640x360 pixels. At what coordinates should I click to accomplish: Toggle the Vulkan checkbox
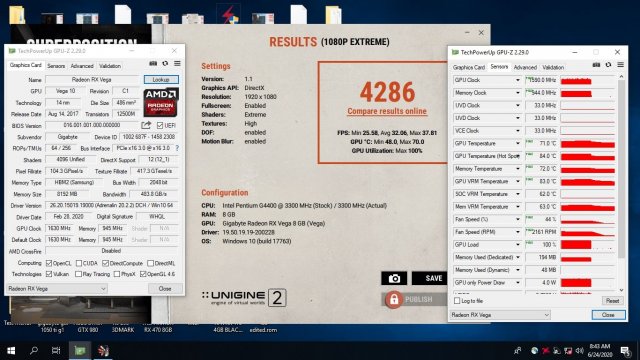[49, 274]
